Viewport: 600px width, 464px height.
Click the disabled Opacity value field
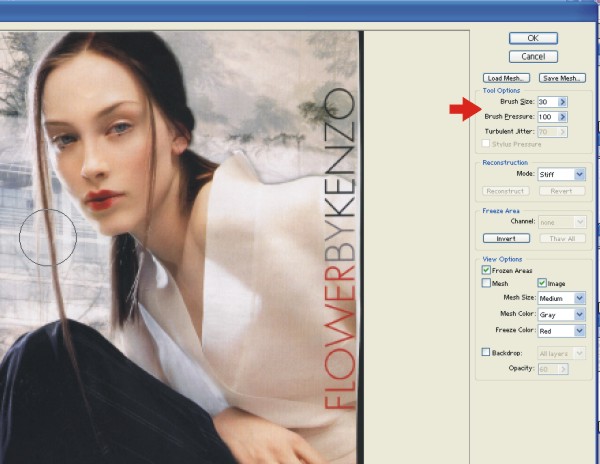[548, 369]
